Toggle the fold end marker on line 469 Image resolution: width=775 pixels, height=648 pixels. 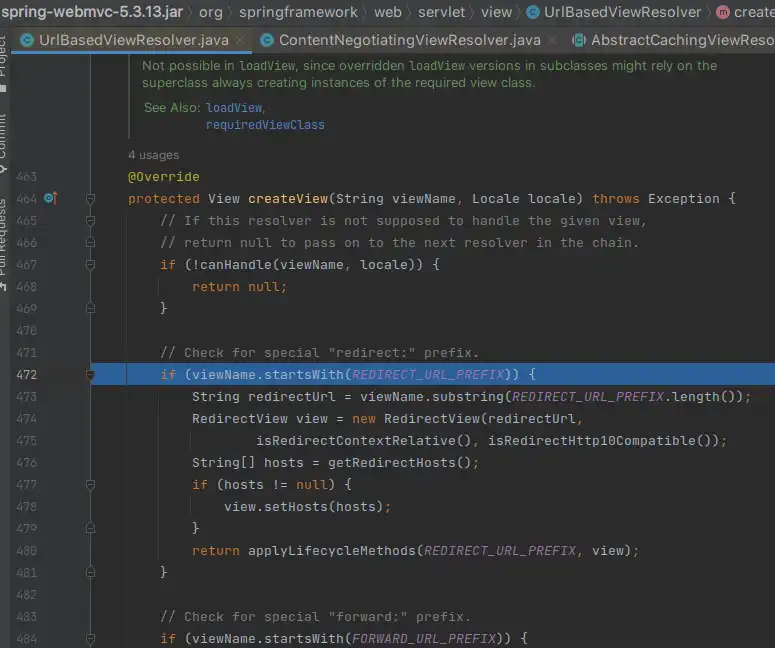pyautogui.click(x=90, y=308)
